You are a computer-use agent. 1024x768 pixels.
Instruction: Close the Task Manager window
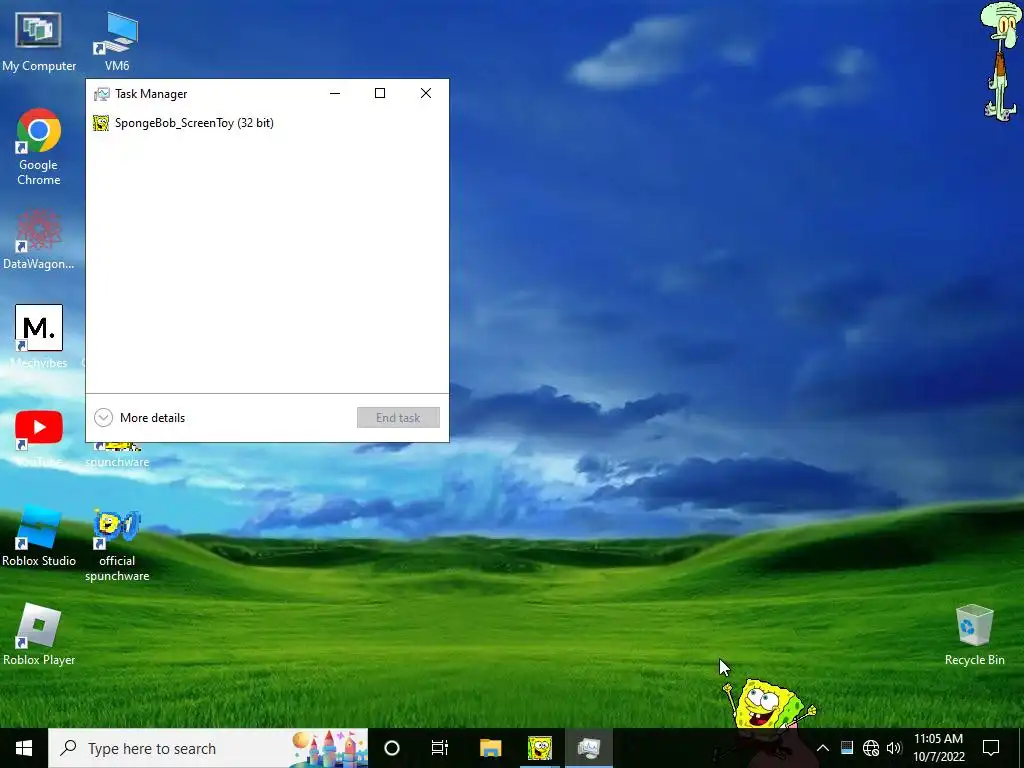426,93
